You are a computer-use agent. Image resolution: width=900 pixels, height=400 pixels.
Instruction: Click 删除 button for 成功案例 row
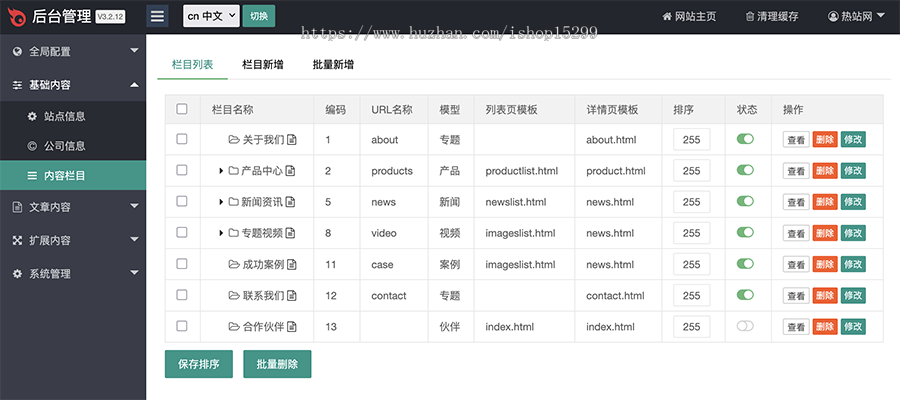tap(825, 265)
